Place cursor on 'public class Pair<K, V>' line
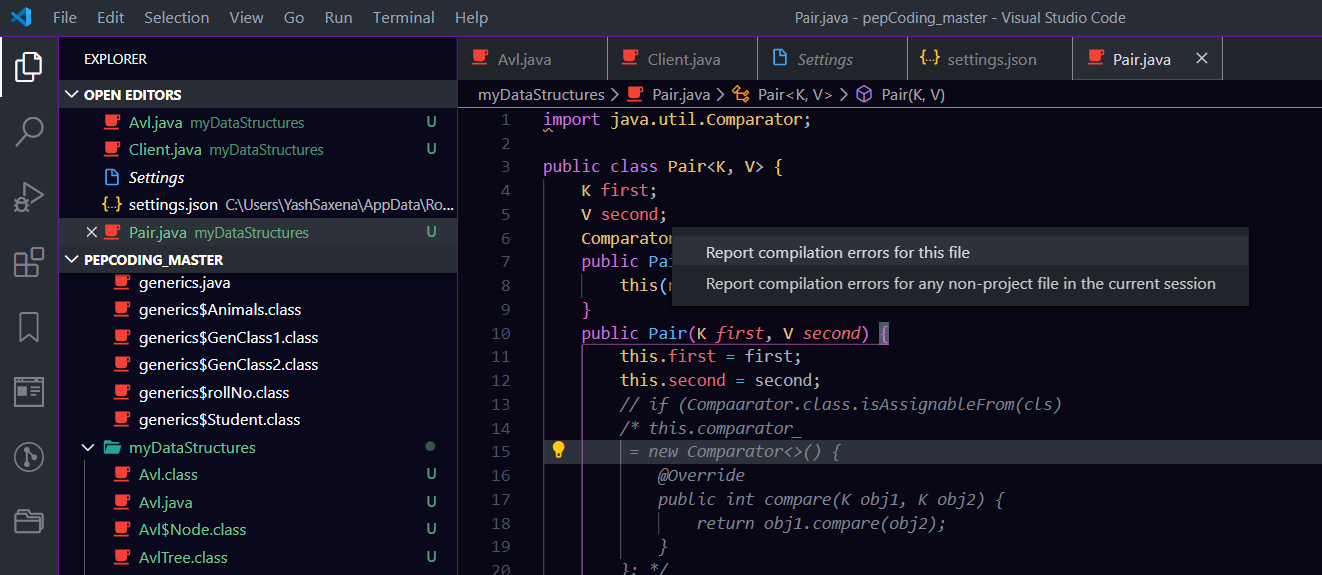1322x575 pixels. pos(662,167)
